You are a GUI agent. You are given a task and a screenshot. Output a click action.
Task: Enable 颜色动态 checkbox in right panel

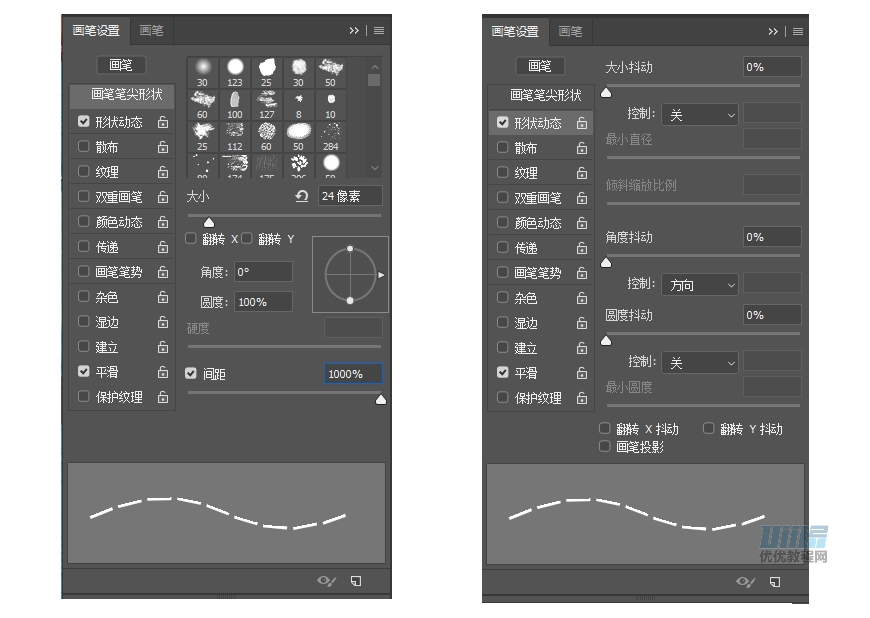tap(503, 222)
